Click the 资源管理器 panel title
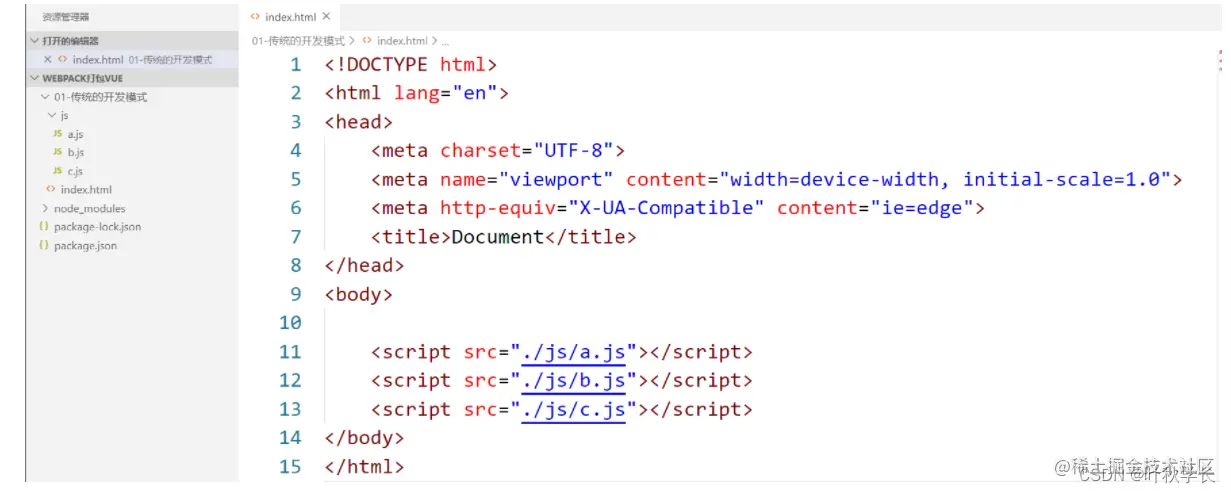This screenshot has height=493, width=1231. point(65,17)
